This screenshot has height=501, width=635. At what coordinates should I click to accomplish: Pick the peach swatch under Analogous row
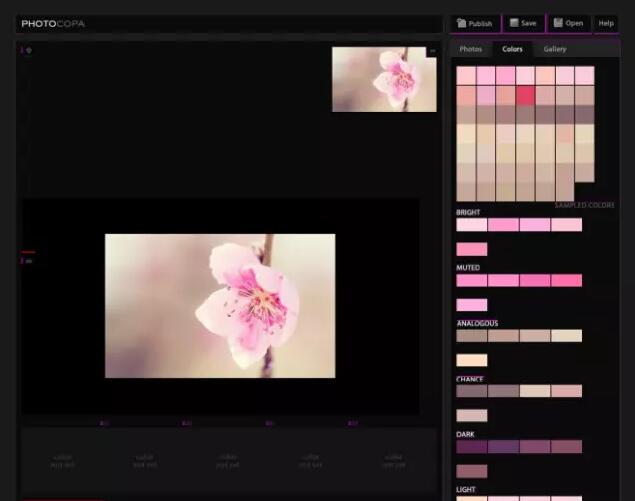pos(472,360)
